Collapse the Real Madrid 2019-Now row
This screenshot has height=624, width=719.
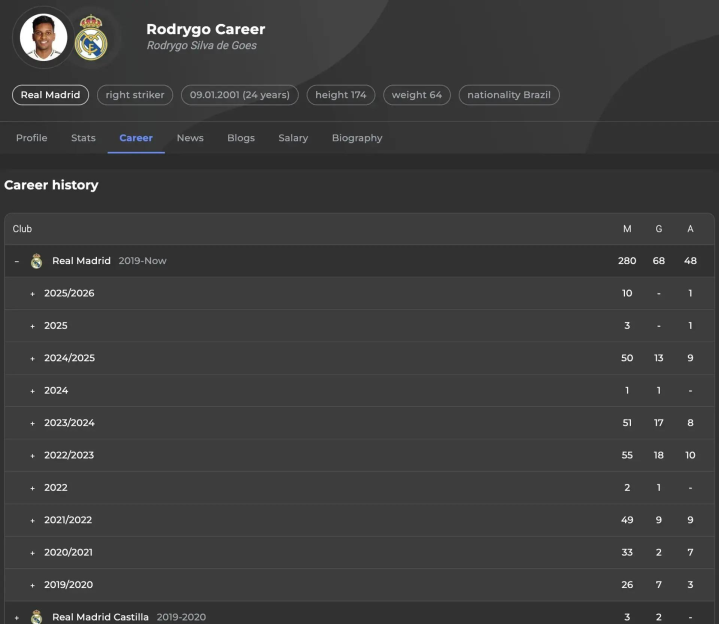17,261
